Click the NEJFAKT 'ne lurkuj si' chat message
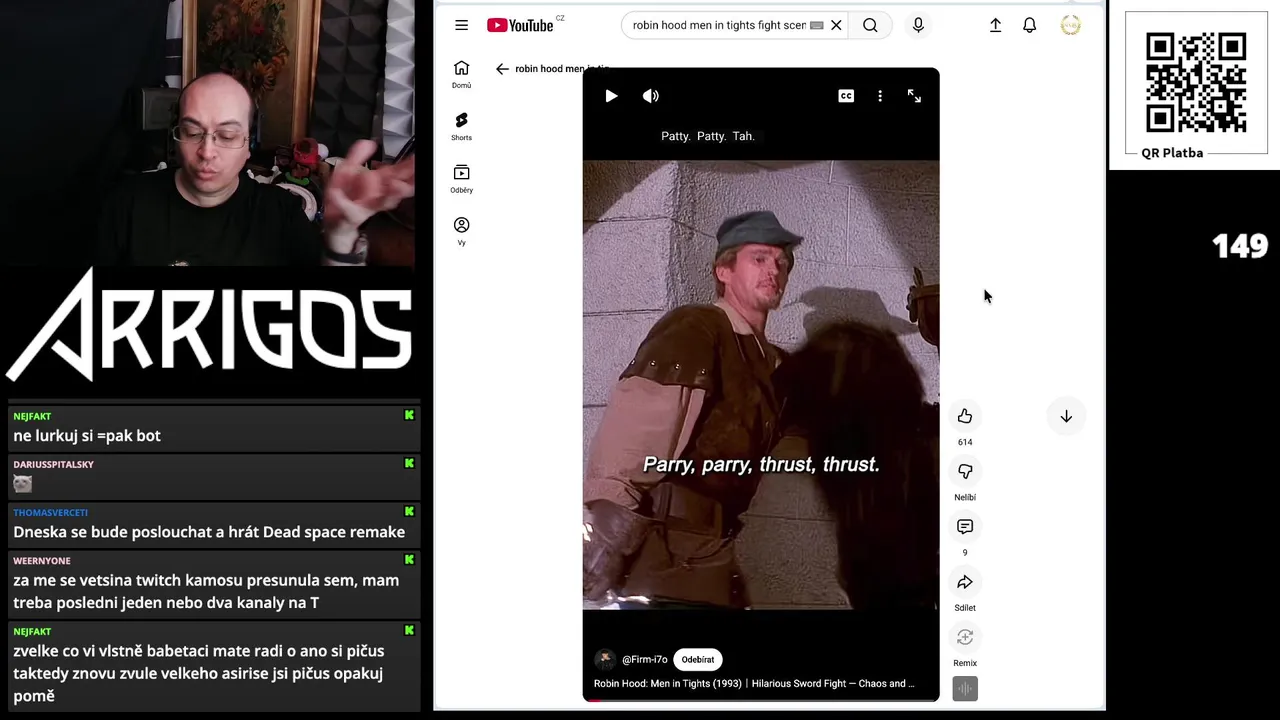 [213, 427]
